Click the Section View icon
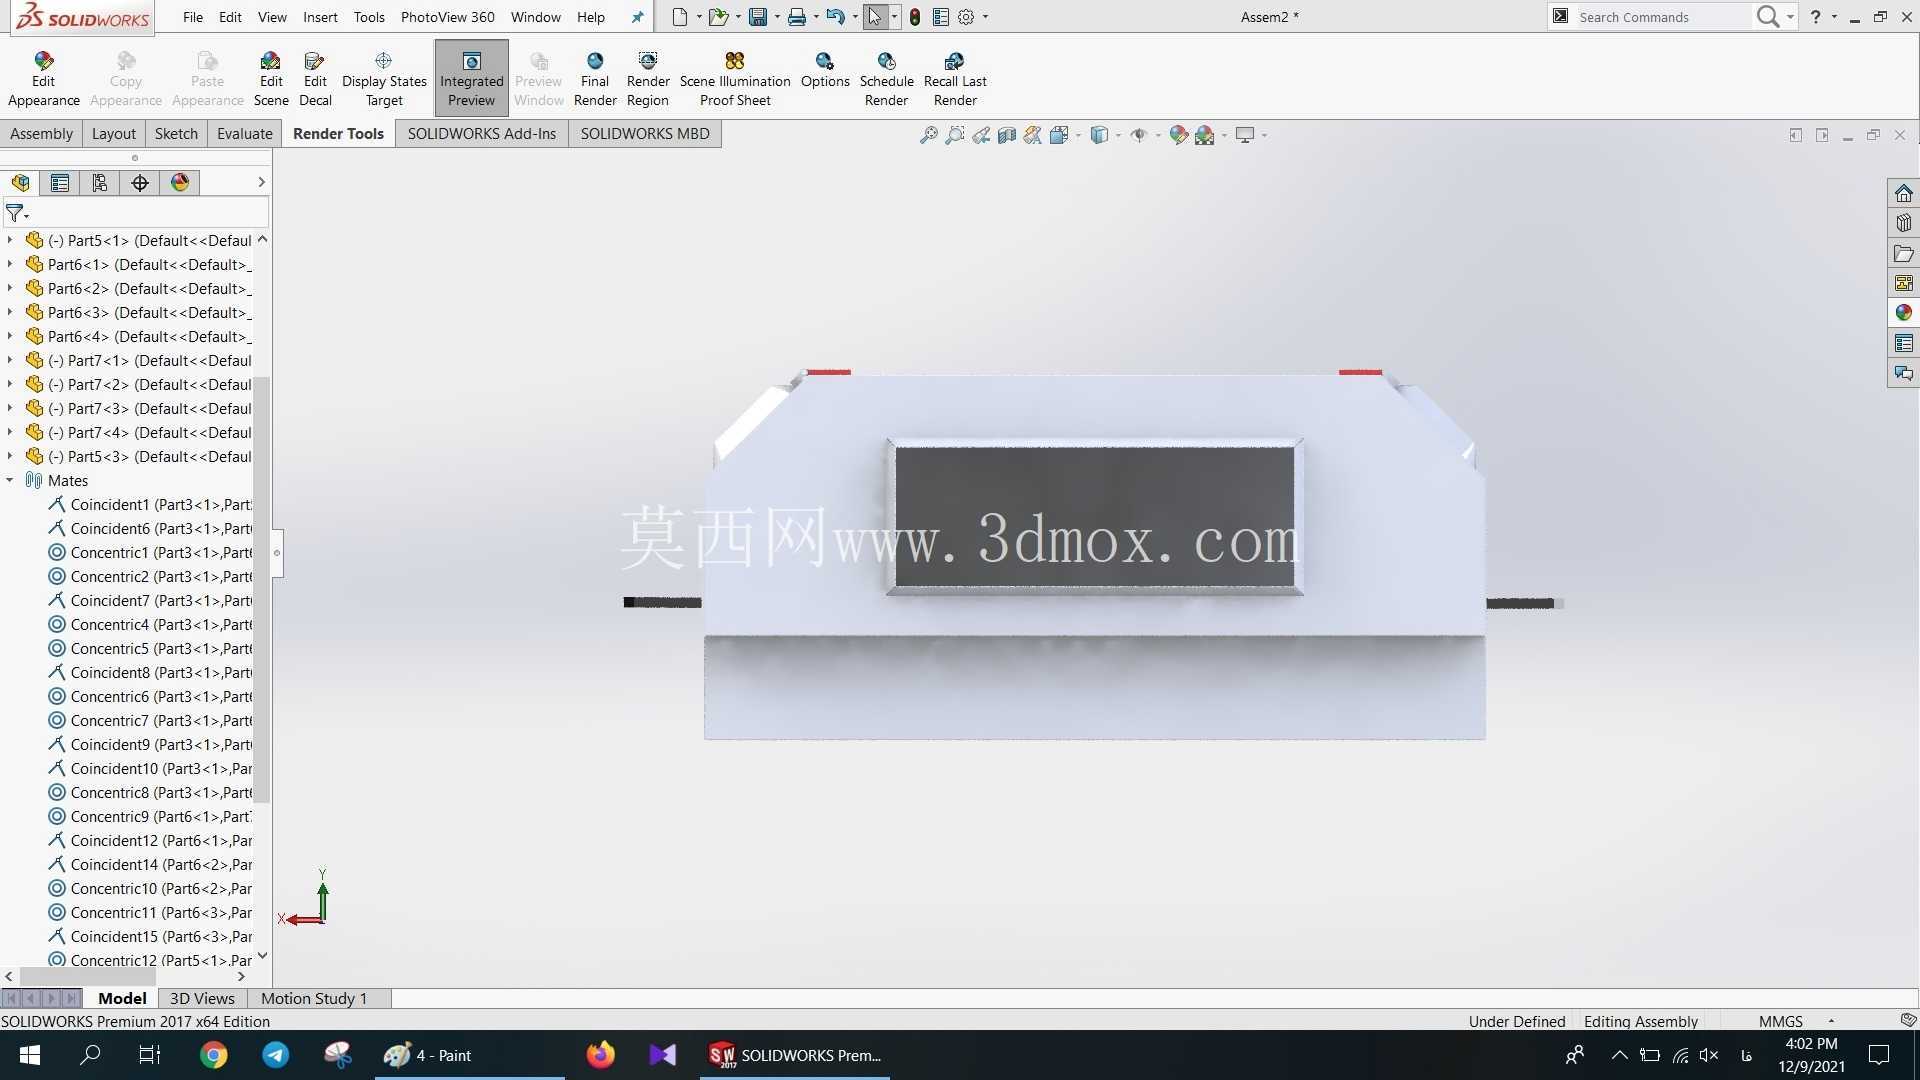Viewport: 1920px width, 1080px height. coord(1007,135)
